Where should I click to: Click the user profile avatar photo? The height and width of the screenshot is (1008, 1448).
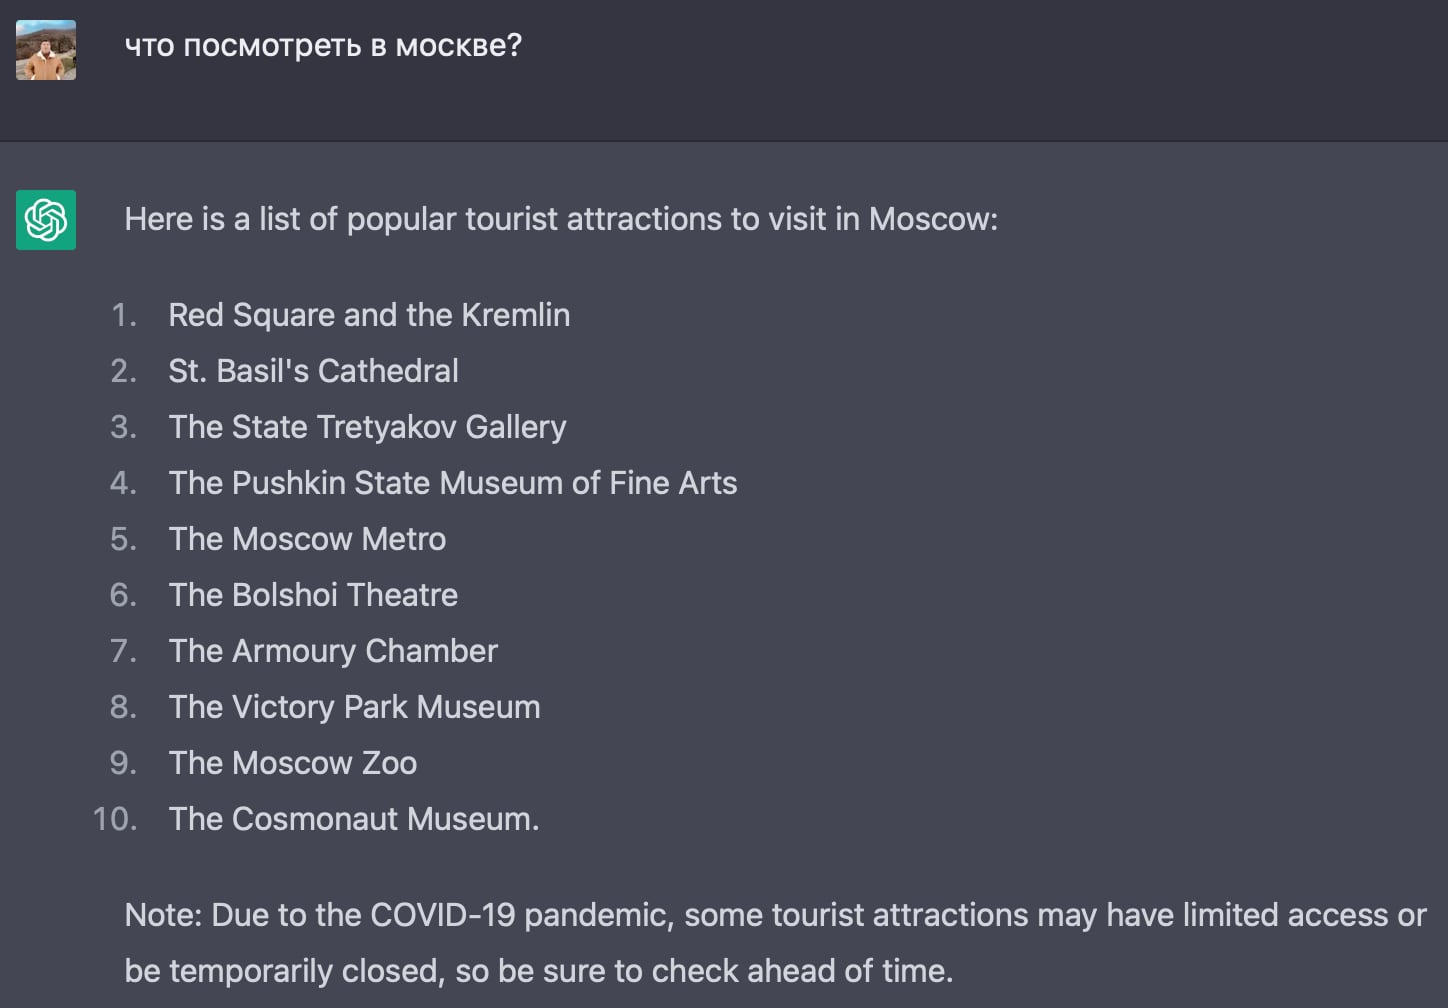pos(46,50)
